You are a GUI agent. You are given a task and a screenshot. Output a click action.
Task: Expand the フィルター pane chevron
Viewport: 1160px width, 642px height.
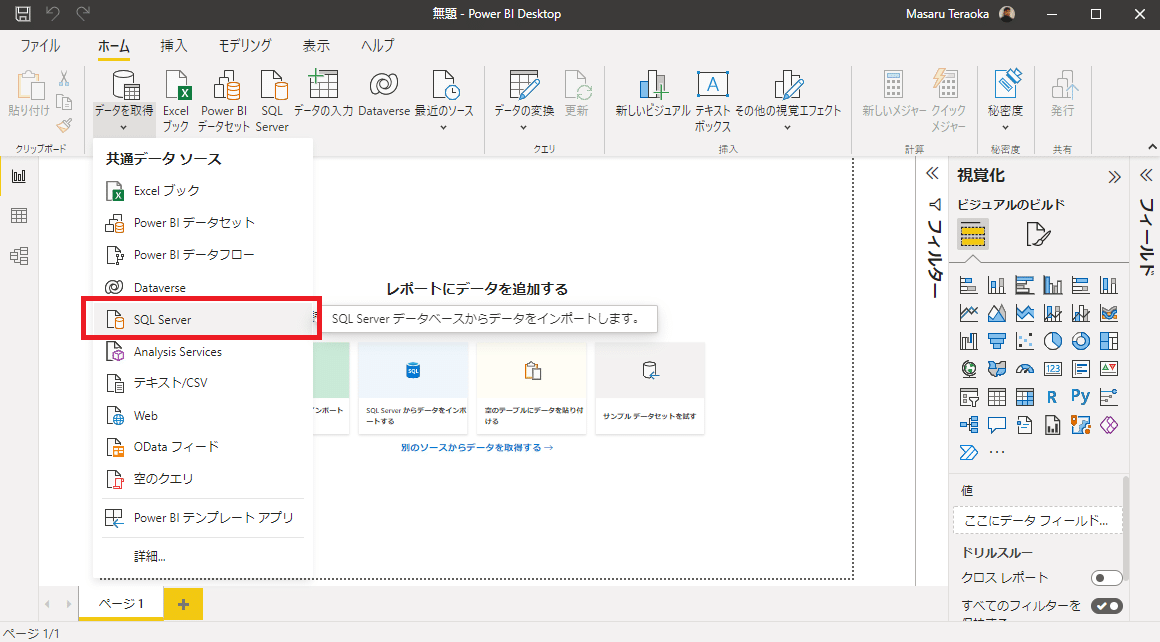tap(932, 174)
